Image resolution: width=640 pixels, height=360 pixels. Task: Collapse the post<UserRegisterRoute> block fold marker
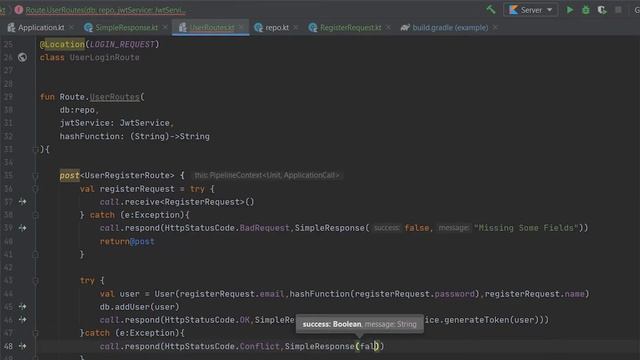pos(36,176)
